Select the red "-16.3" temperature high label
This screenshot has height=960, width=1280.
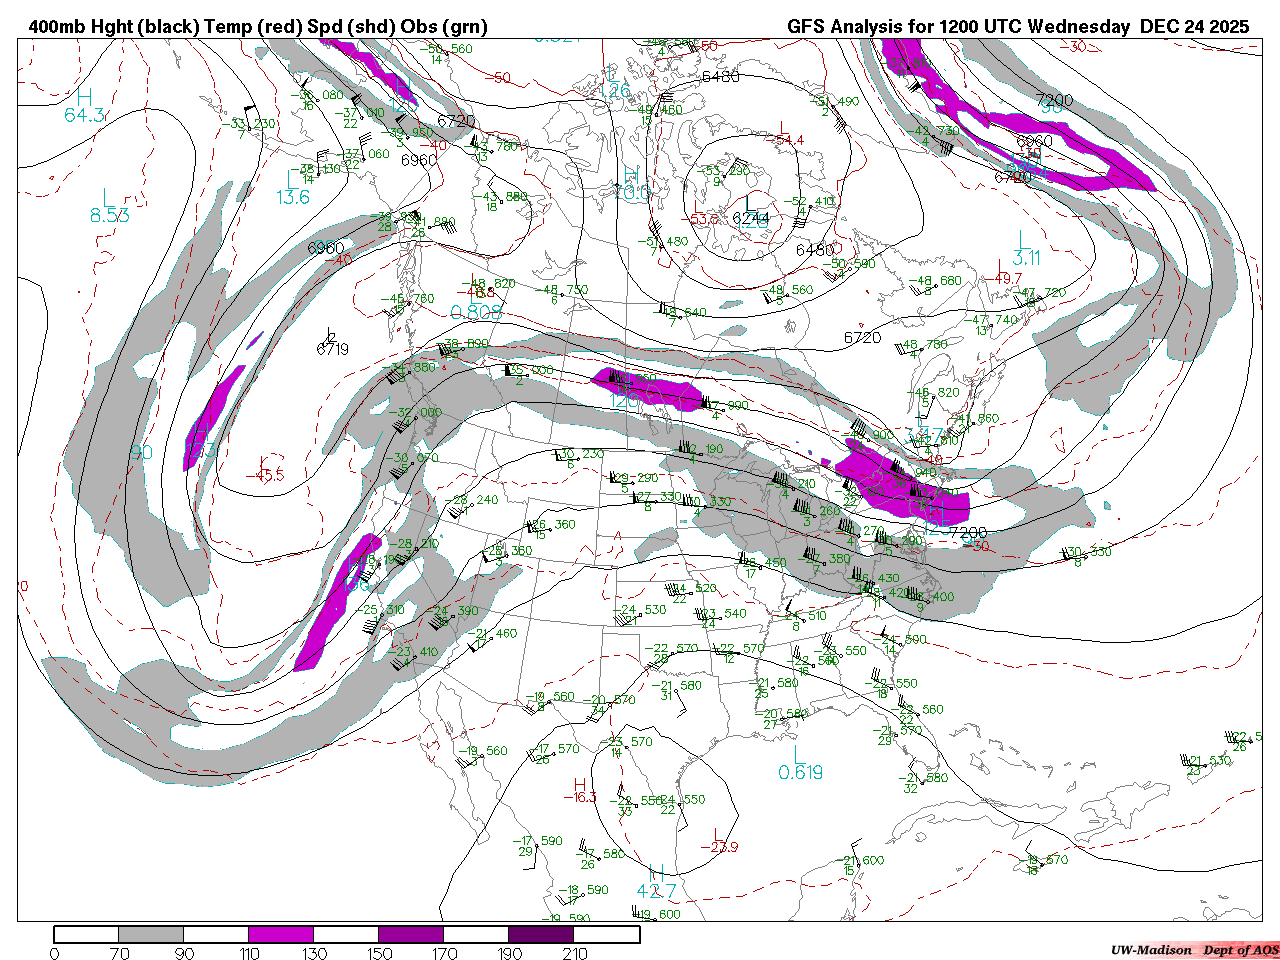[x=579, y=797]
